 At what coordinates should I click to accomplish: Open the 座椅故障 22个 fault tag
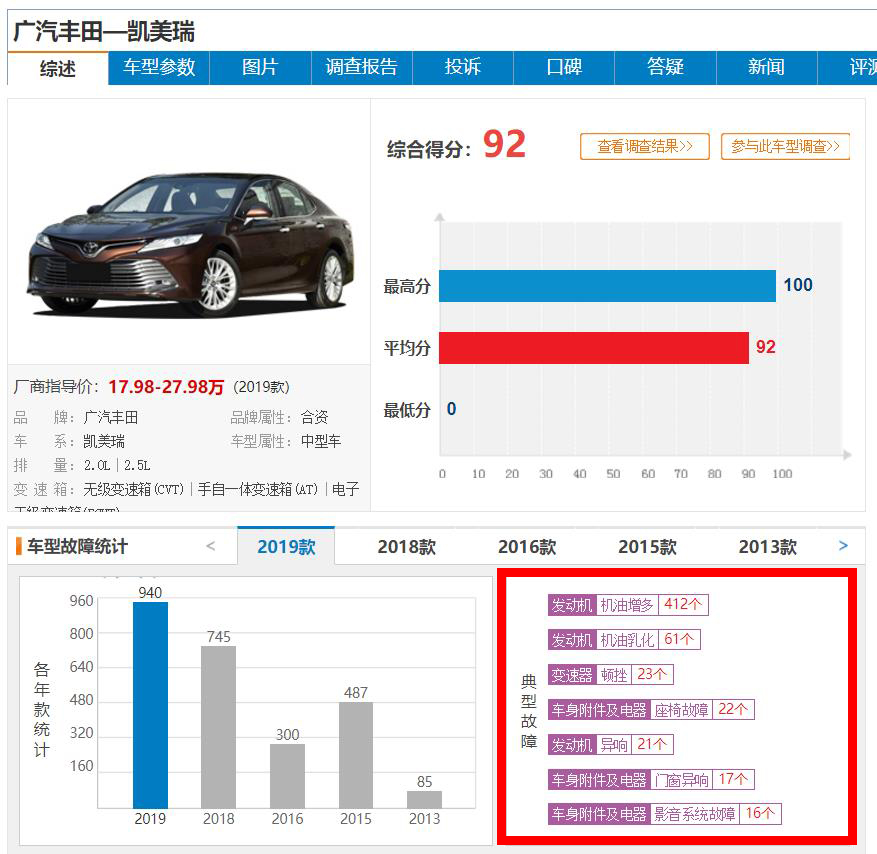(x=651, y=709)
